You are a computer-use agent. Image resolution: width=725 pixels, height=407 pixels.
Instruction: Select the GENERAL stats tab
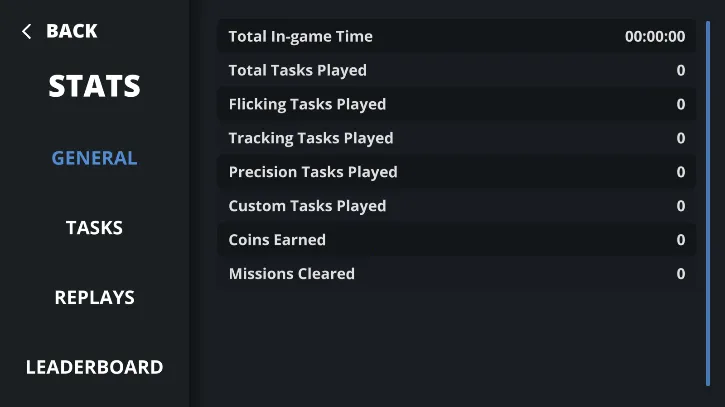pos(94,158)
